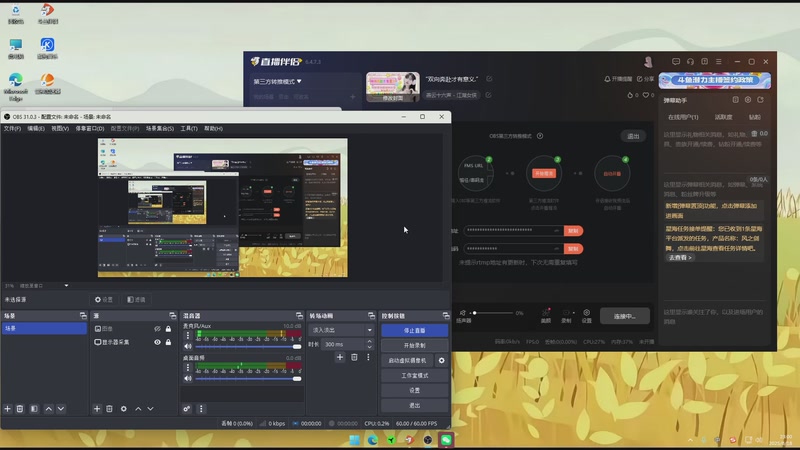Show the stream key field contents
800x450 pixels.
click(557, 248)
